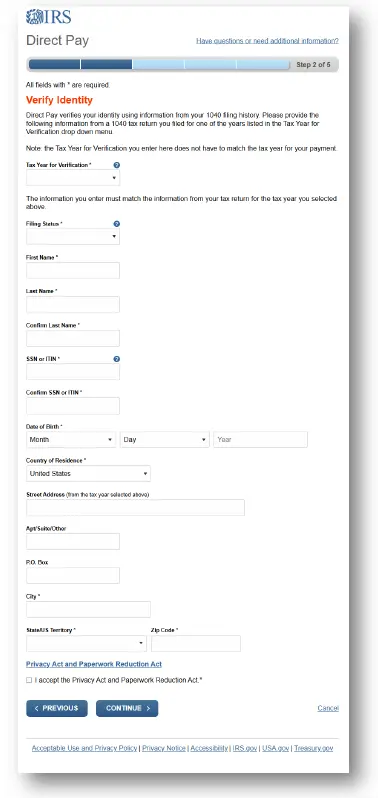Image resolution: width=378 pixels, height=798 pixels.
Task: Tick the Privacy Act acceptance checkbox
Action: [x=29, y=680]
